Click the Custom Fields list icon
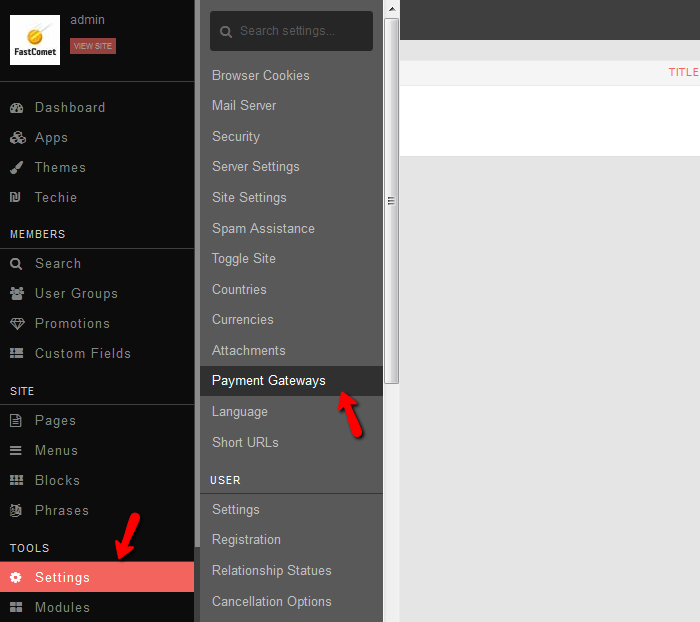 coord(17,353)
